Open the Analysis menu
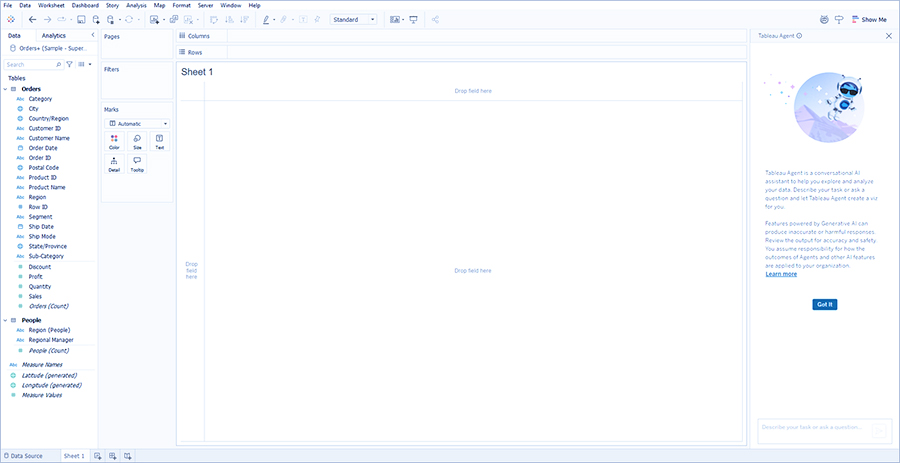Screen dimensions: 900x463 [x=136, y=5]
